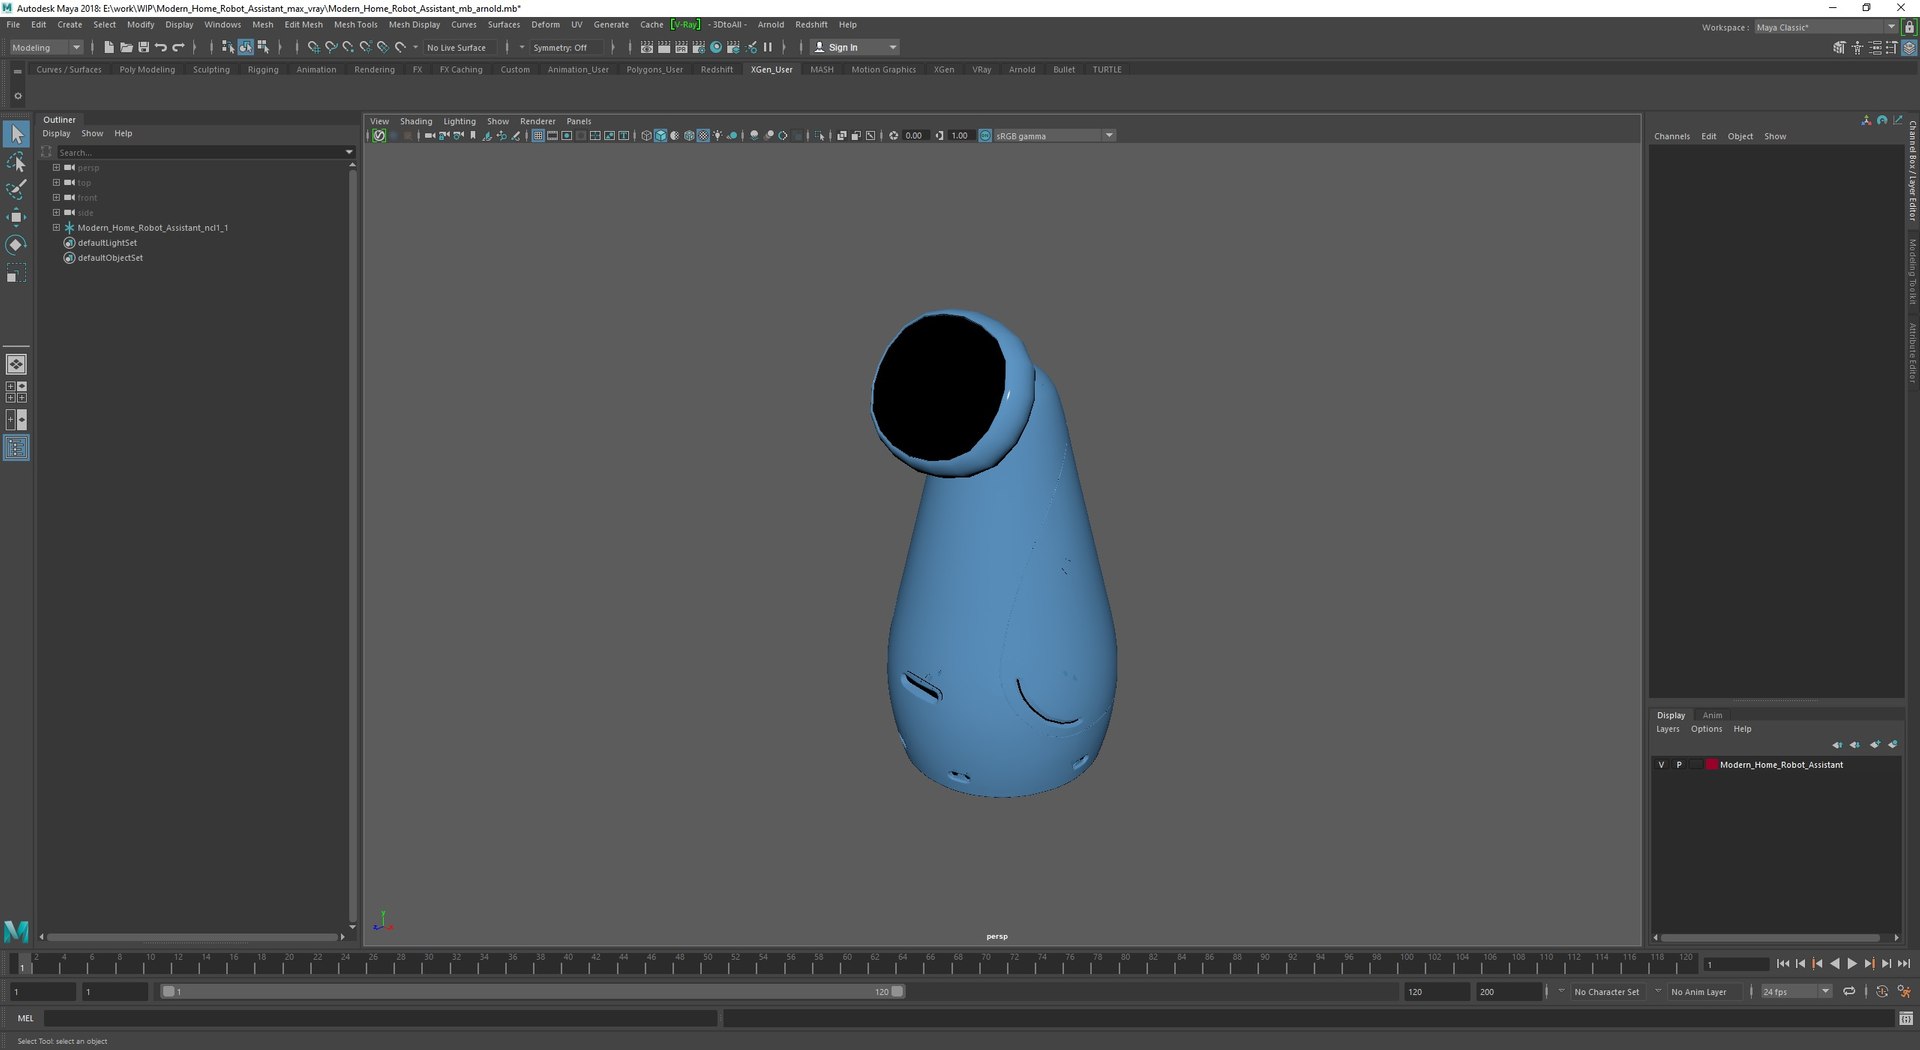The image size is (1920, 1050).
Task: Click Single Pane layout icon in toolbox
Action: pyautogui.click(x=16, y=364)
